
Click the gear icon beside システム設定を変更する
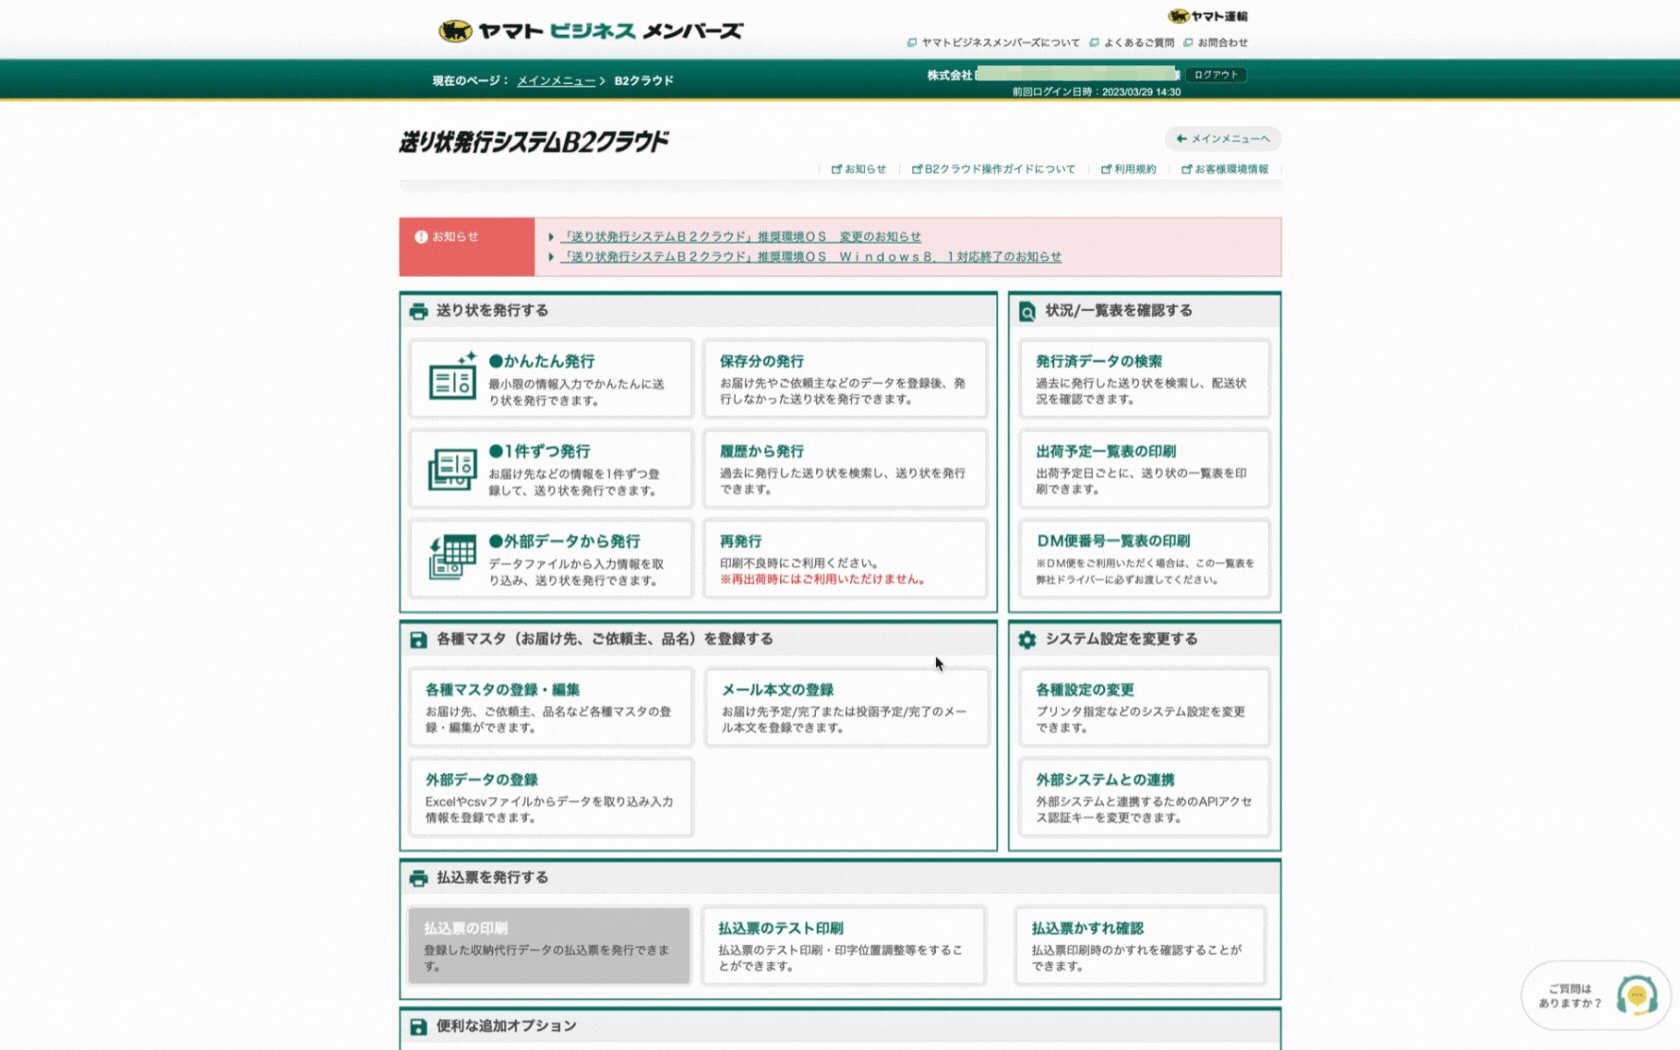click(1027, 639)
